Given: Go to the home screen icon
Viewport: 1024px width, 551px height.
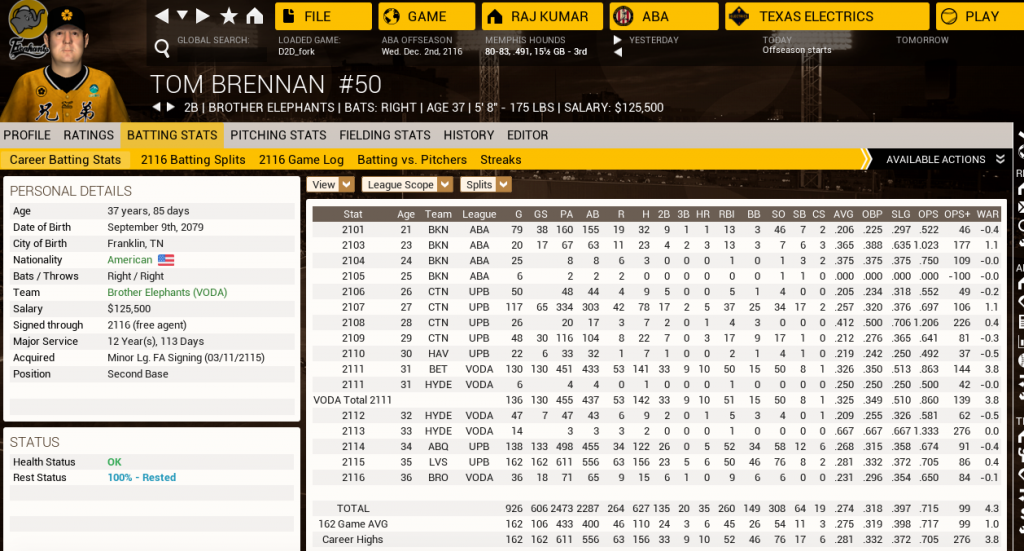Looking at the screenshot, I should (x=255, y=16).
